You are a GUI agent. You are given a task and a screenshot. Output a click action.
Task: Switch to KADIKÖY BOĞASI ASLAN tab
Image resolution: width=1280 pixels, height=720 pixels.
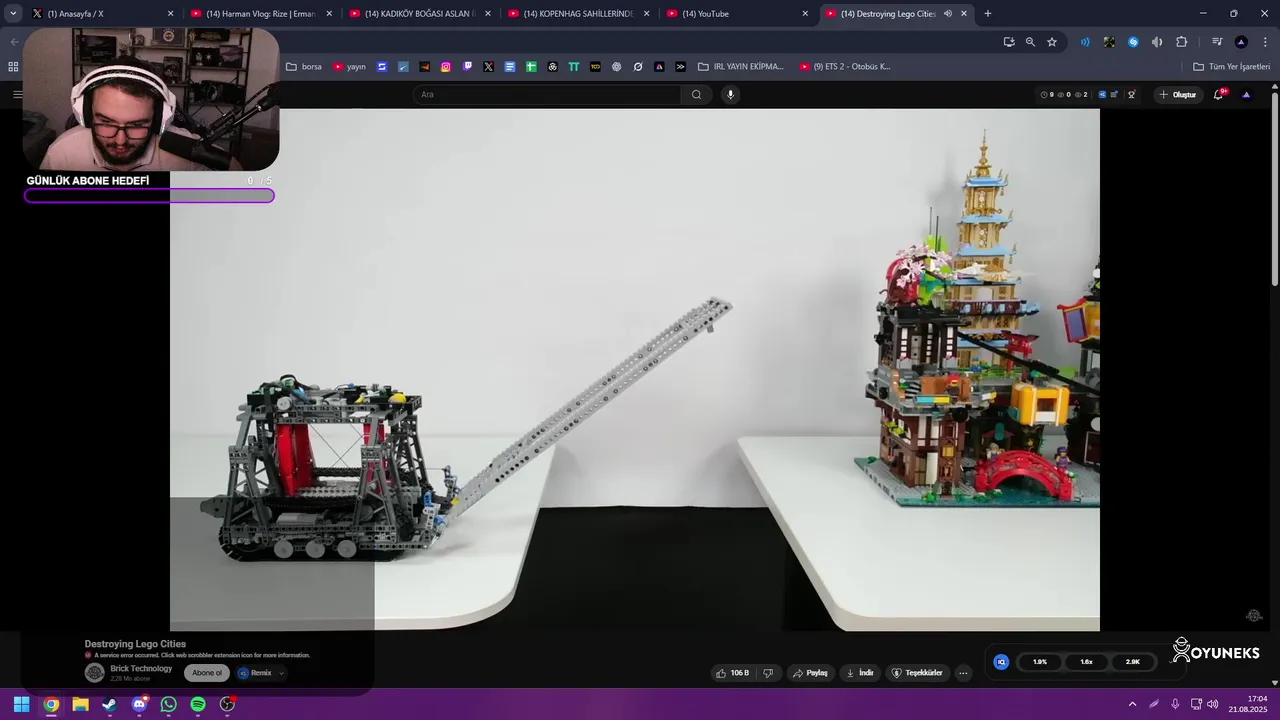pos(419,14)
